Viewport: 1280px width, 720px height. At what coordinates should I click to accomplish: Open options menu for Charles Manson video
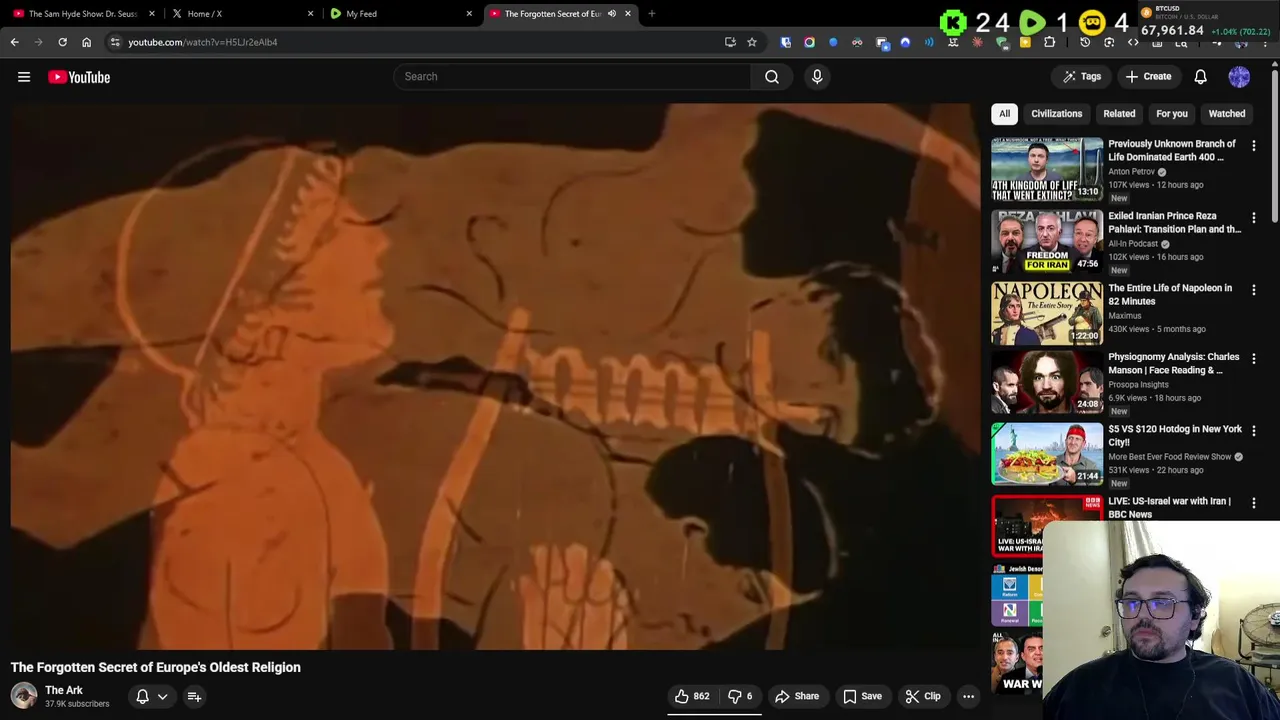[x=1254, y=359]
